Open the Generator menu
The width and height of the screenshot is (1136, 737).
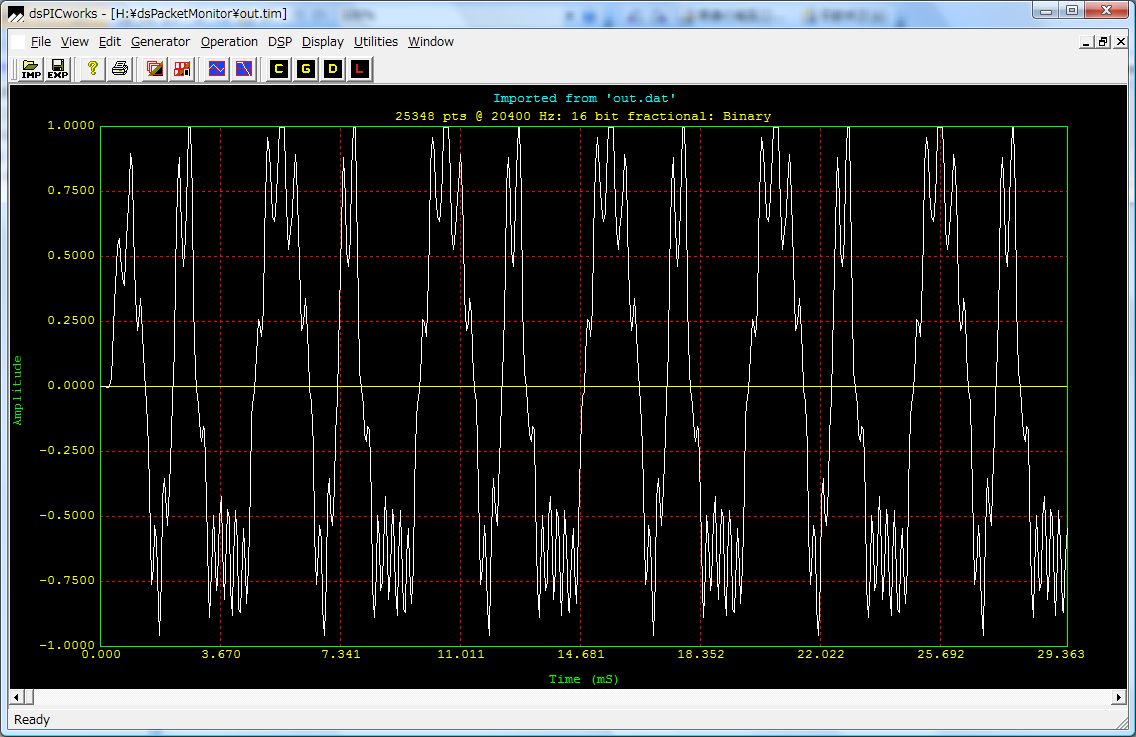[x=160, y=42]
